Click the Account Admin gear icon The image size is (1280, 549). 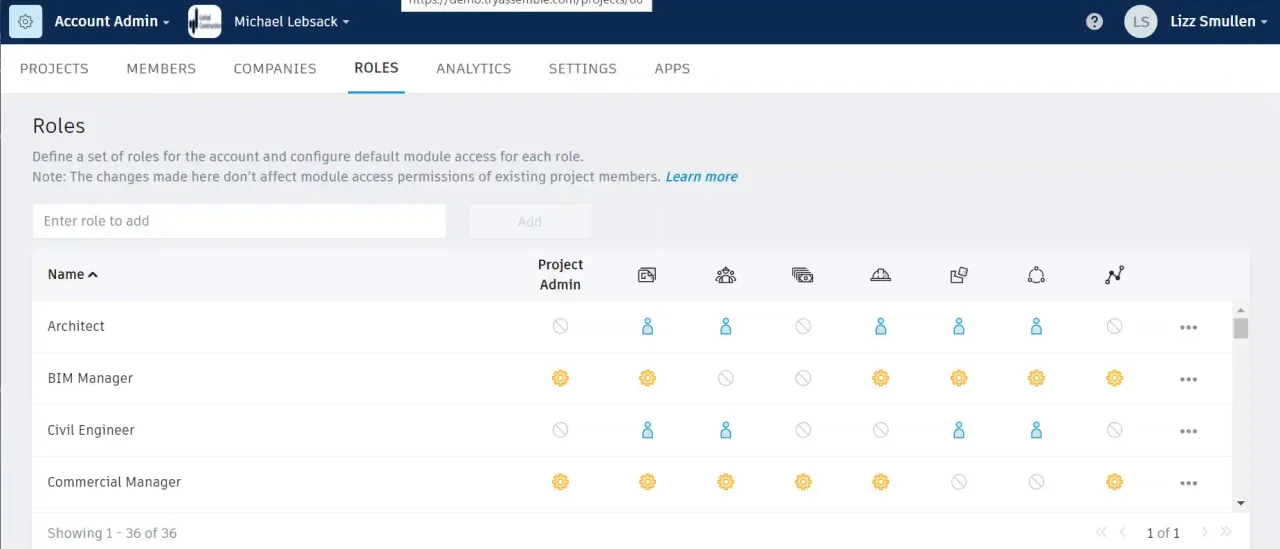pos(25,21)
